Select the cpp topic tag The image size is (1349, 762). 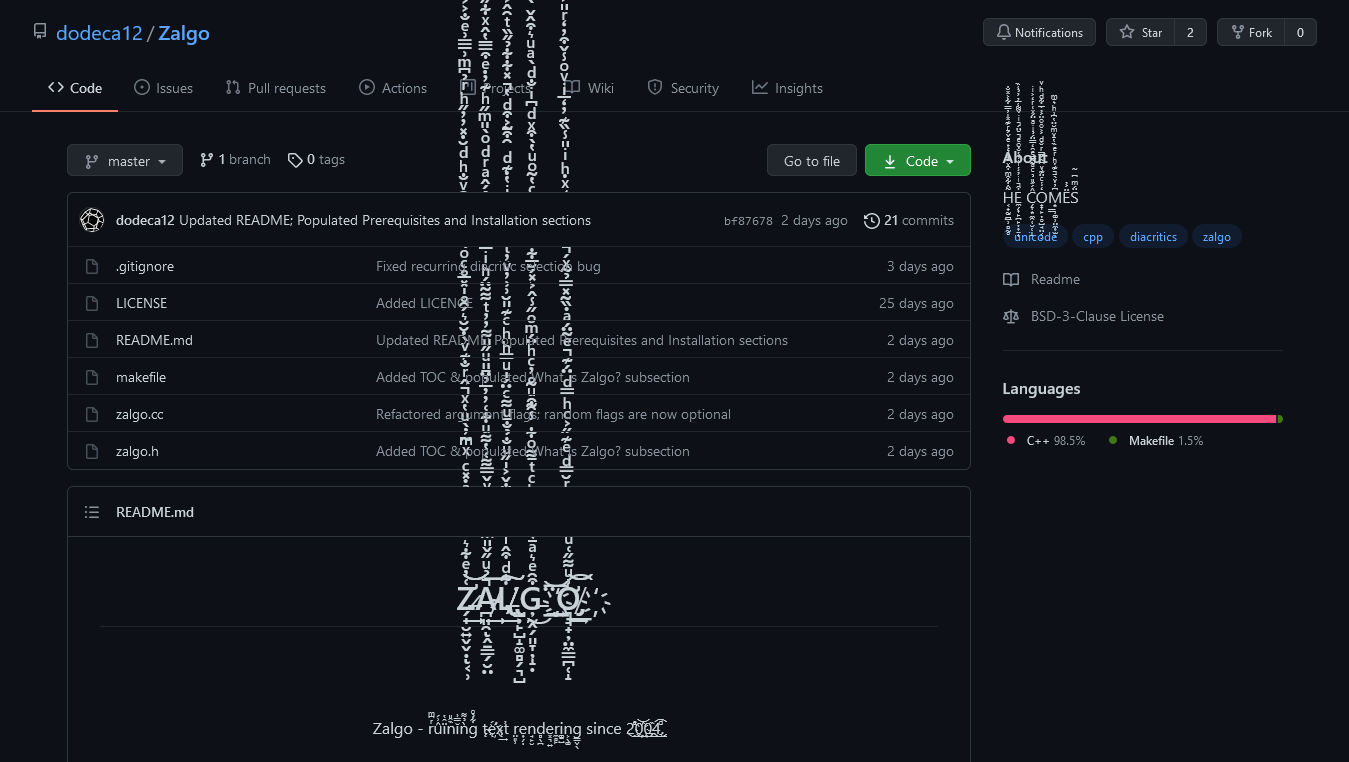1093,237
